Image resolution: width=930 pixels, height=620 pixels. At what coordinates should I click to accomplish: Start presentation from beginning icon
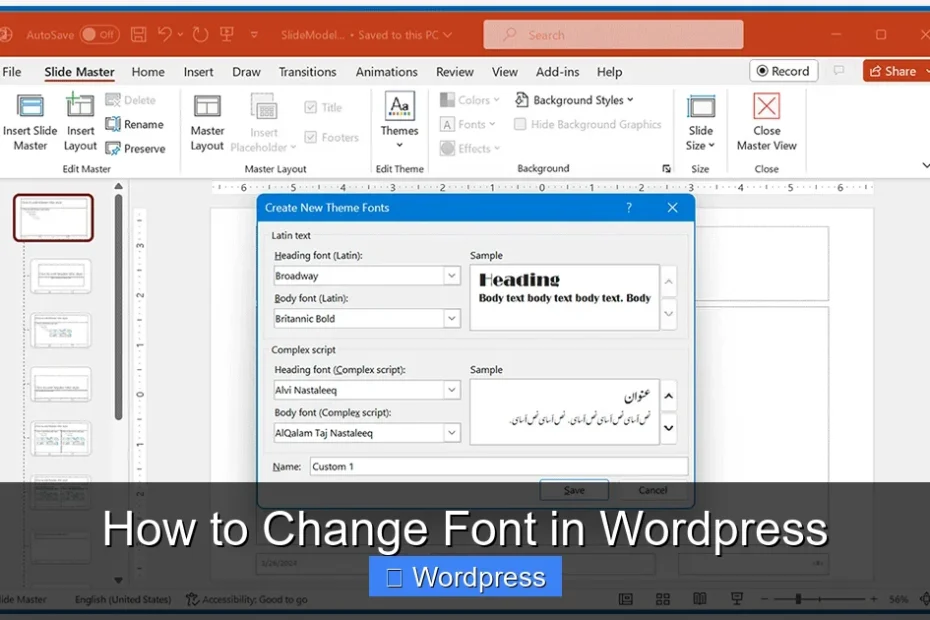(227, 34)
